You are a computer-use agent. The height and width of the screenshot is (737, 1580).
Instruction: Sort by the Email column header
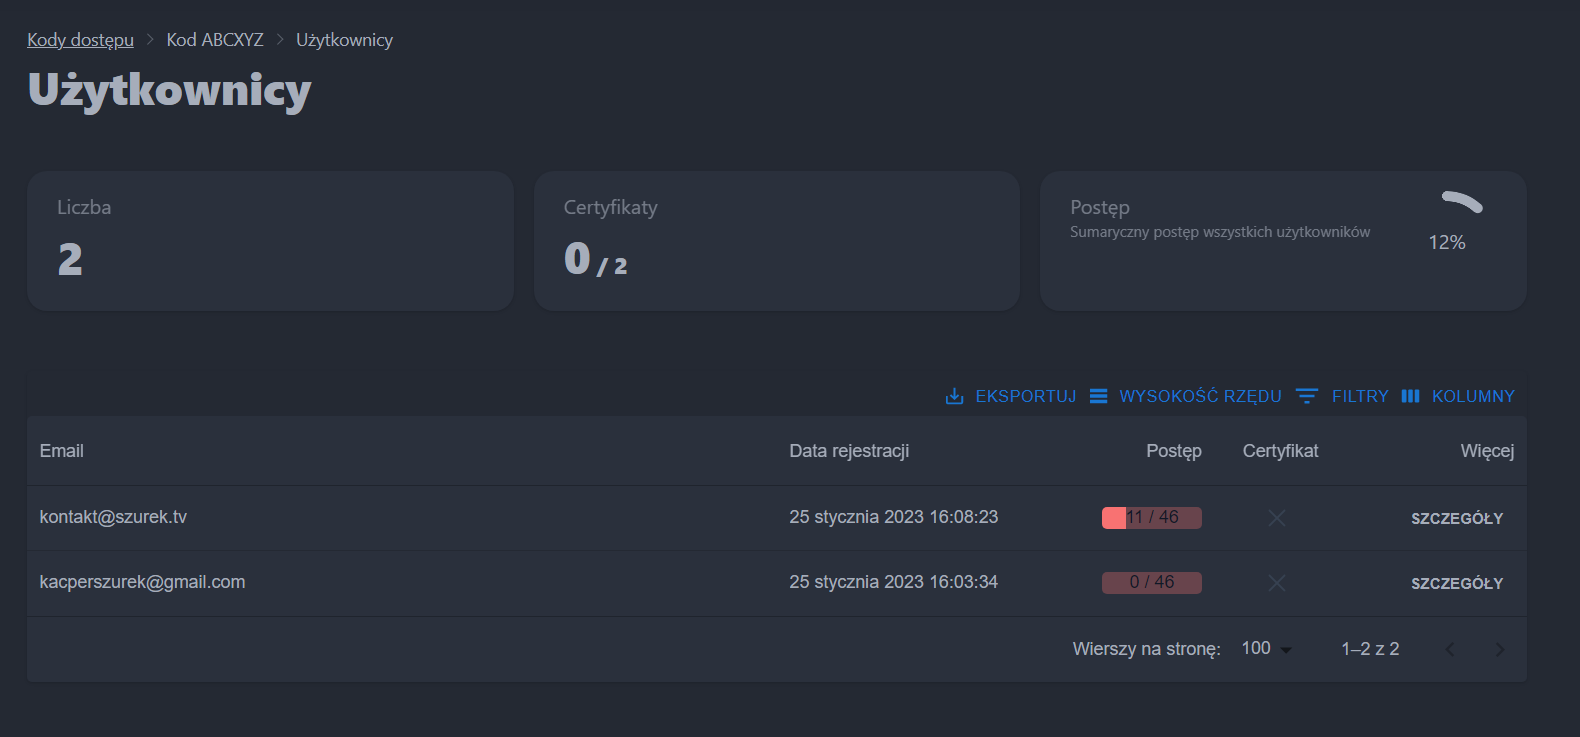tap(62, 451)
